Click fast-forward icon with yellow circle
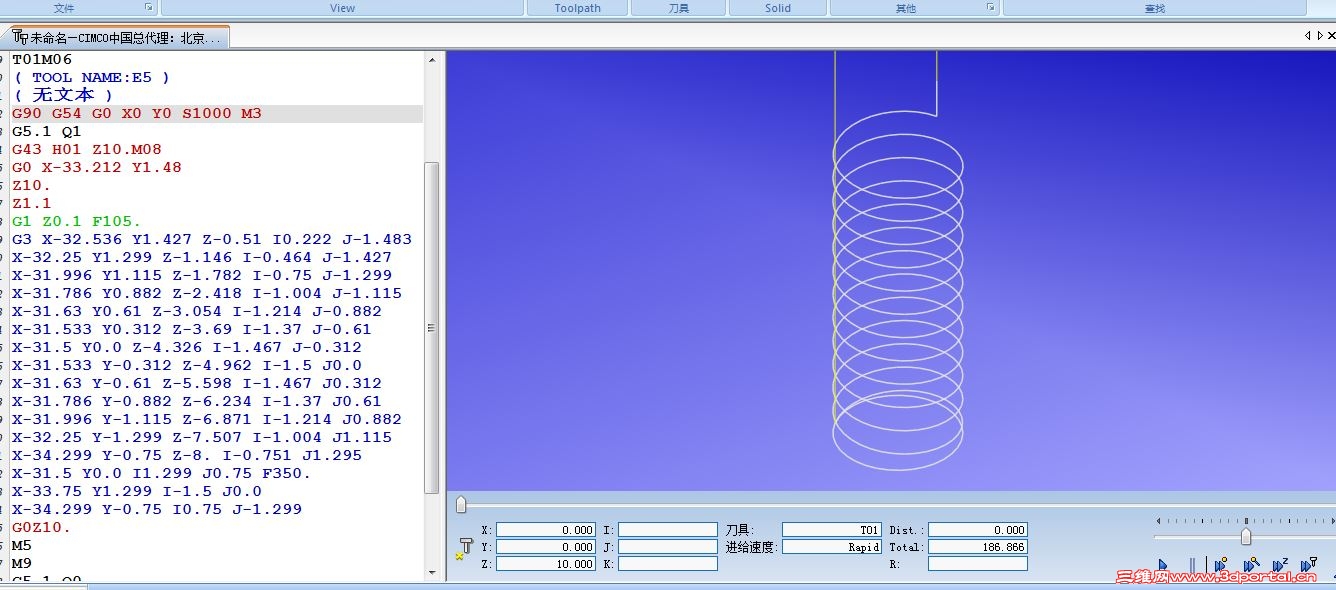 [x=1221, y=565]
